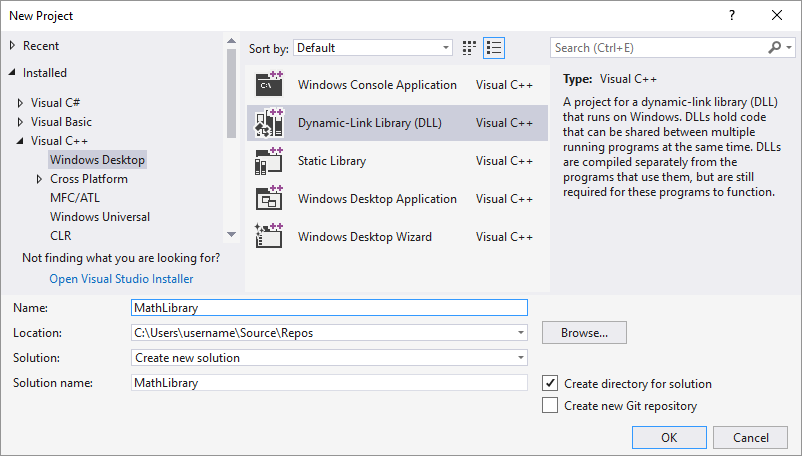
Task: Uncheck Create directory for solution
Action: [549, 383]
